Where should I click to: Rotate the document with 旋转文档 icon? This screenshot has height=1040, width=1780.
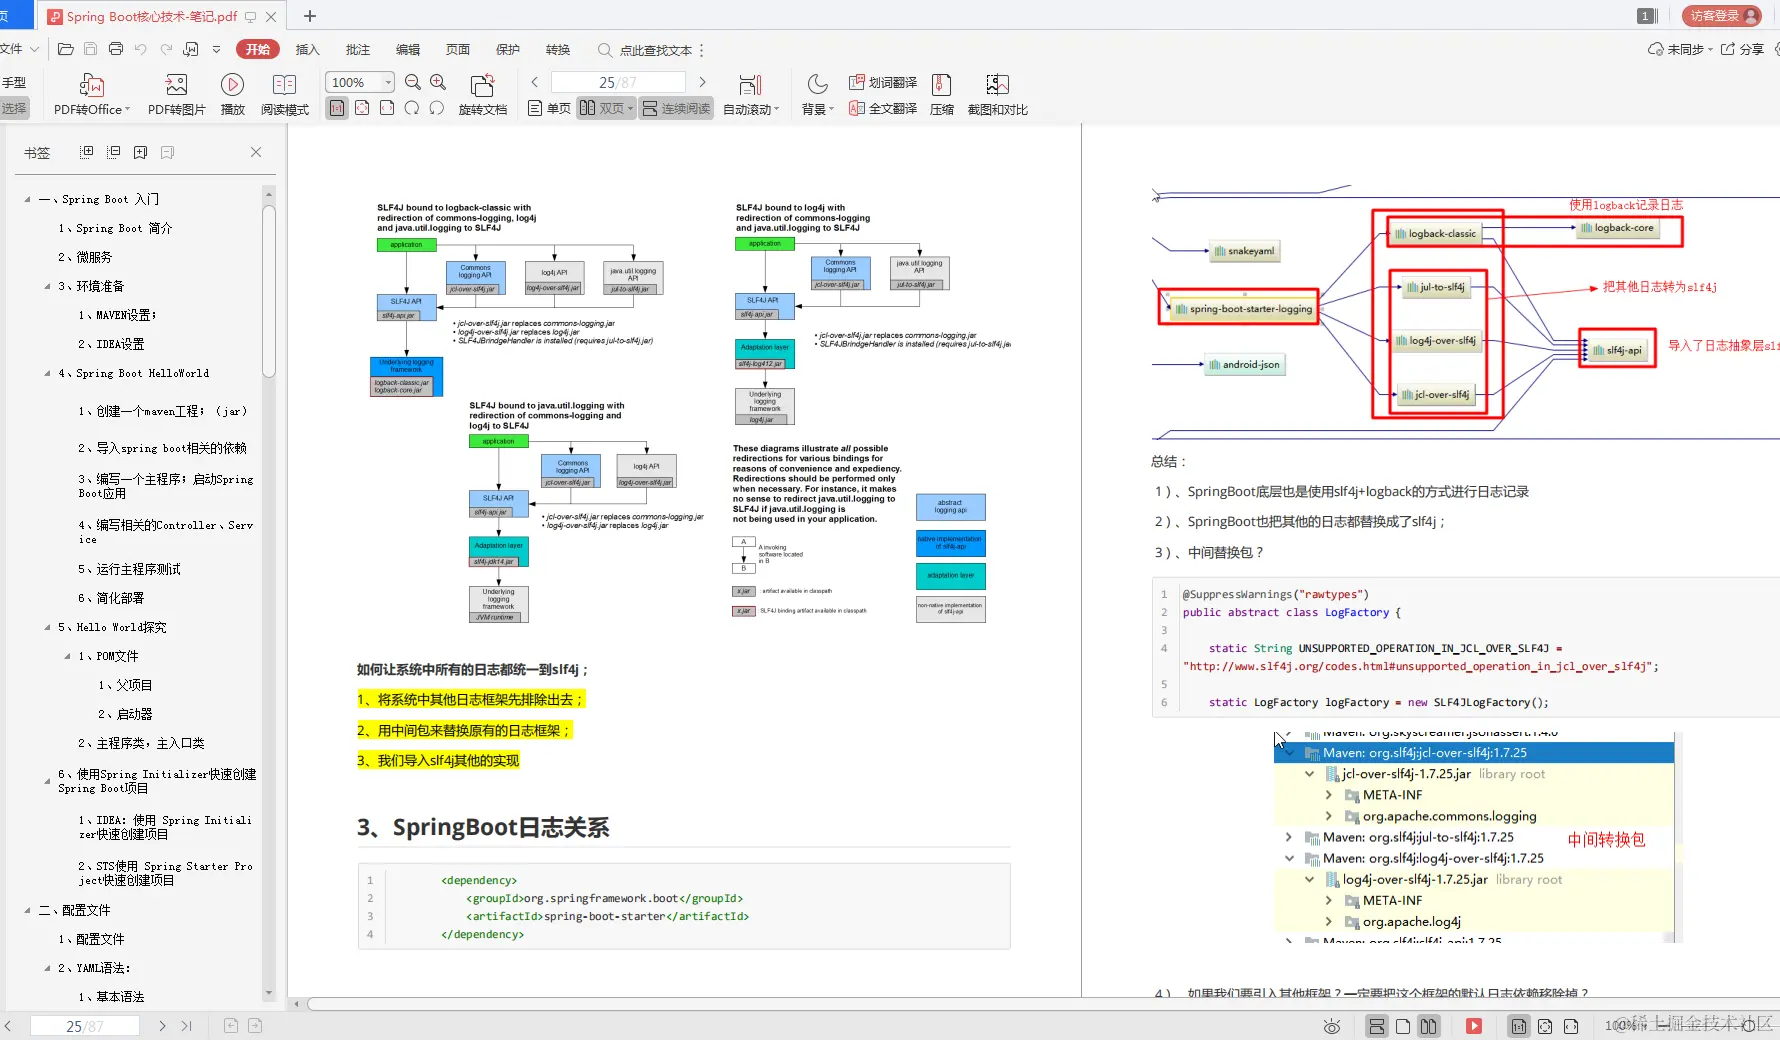483,94
